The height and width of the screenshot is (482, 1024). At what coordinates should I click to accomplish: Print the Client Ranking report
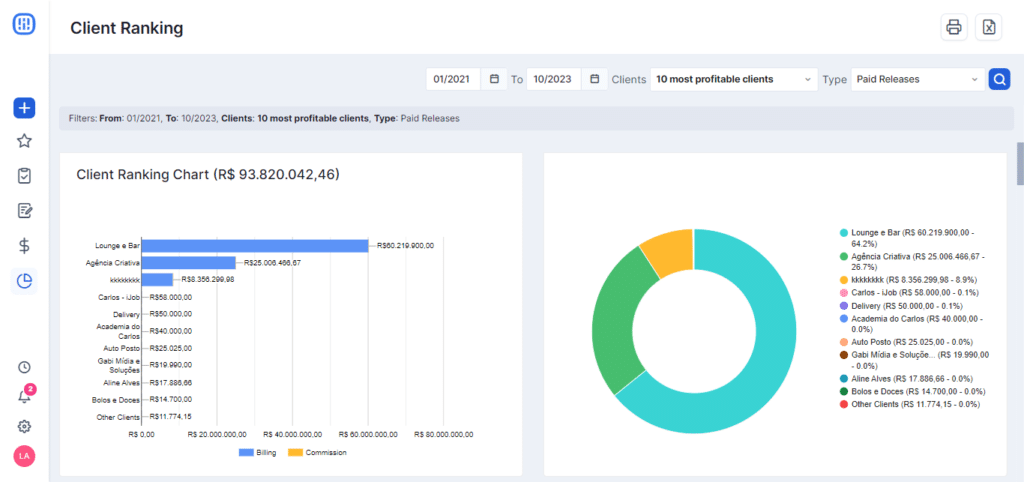954,27
